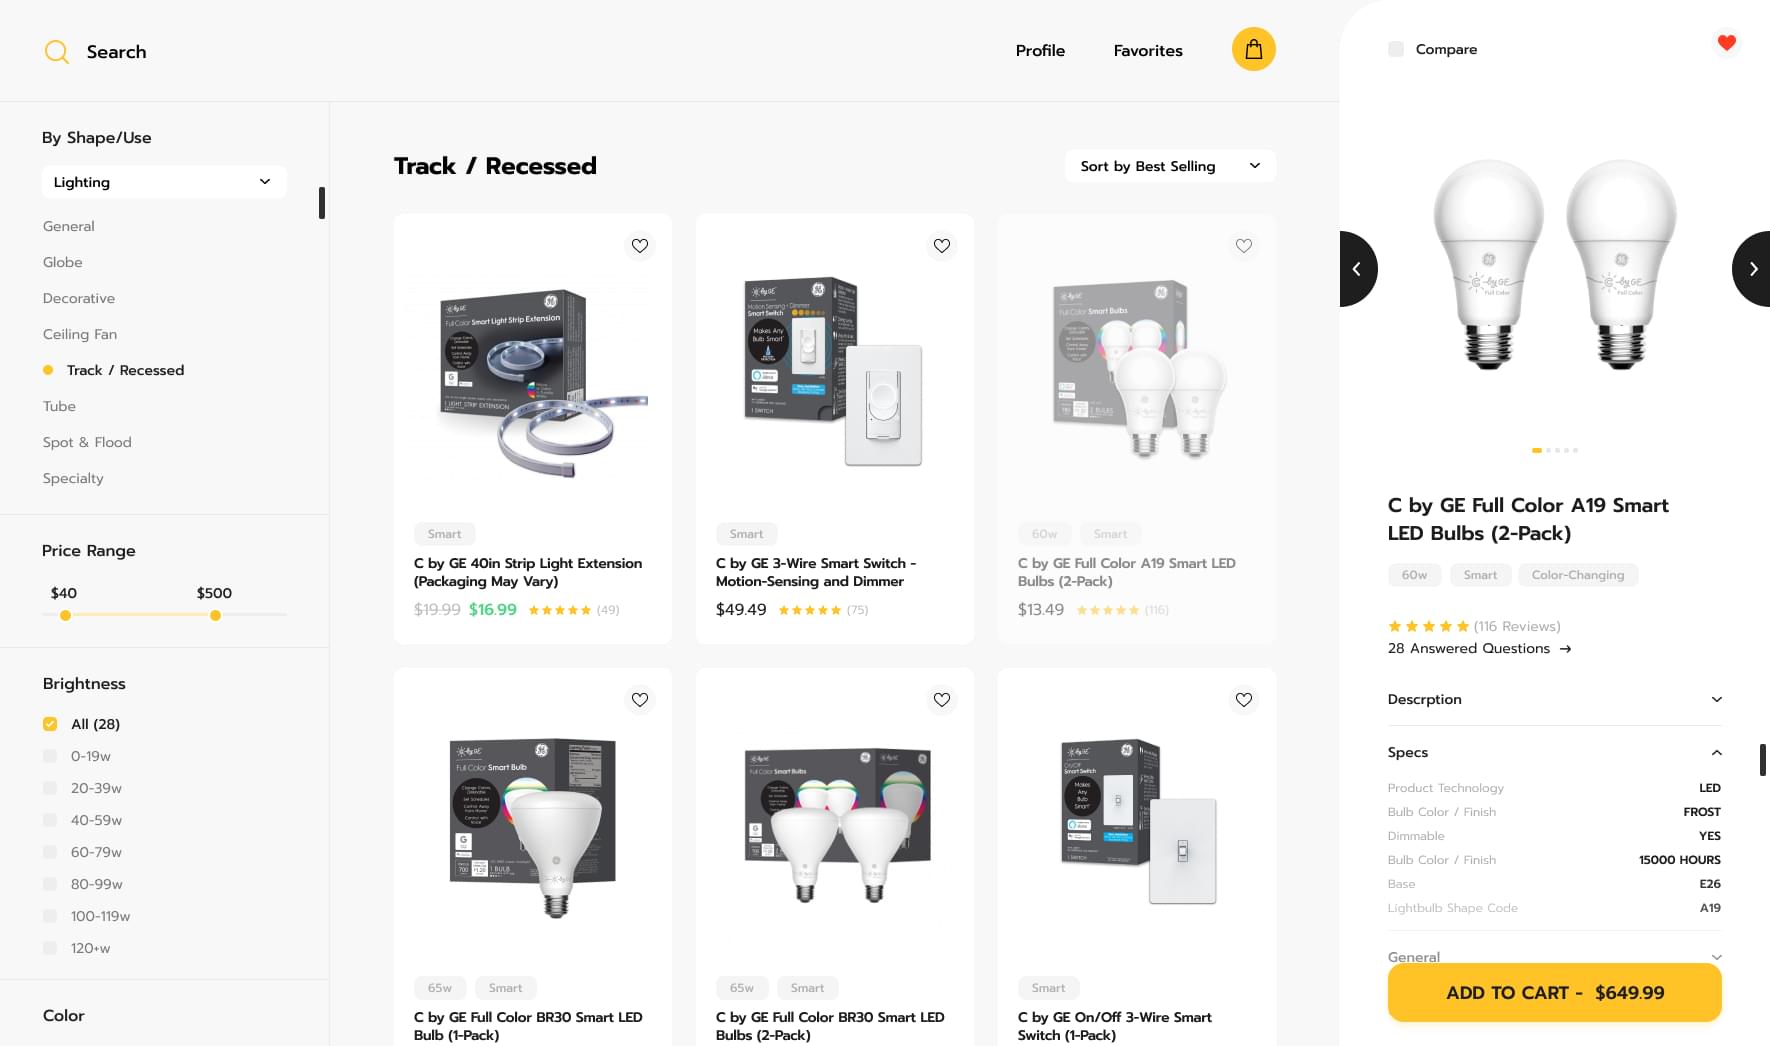Open the Sort by Best Selling dropdown
The image size is (1770, 1046).
[1170, 166]
